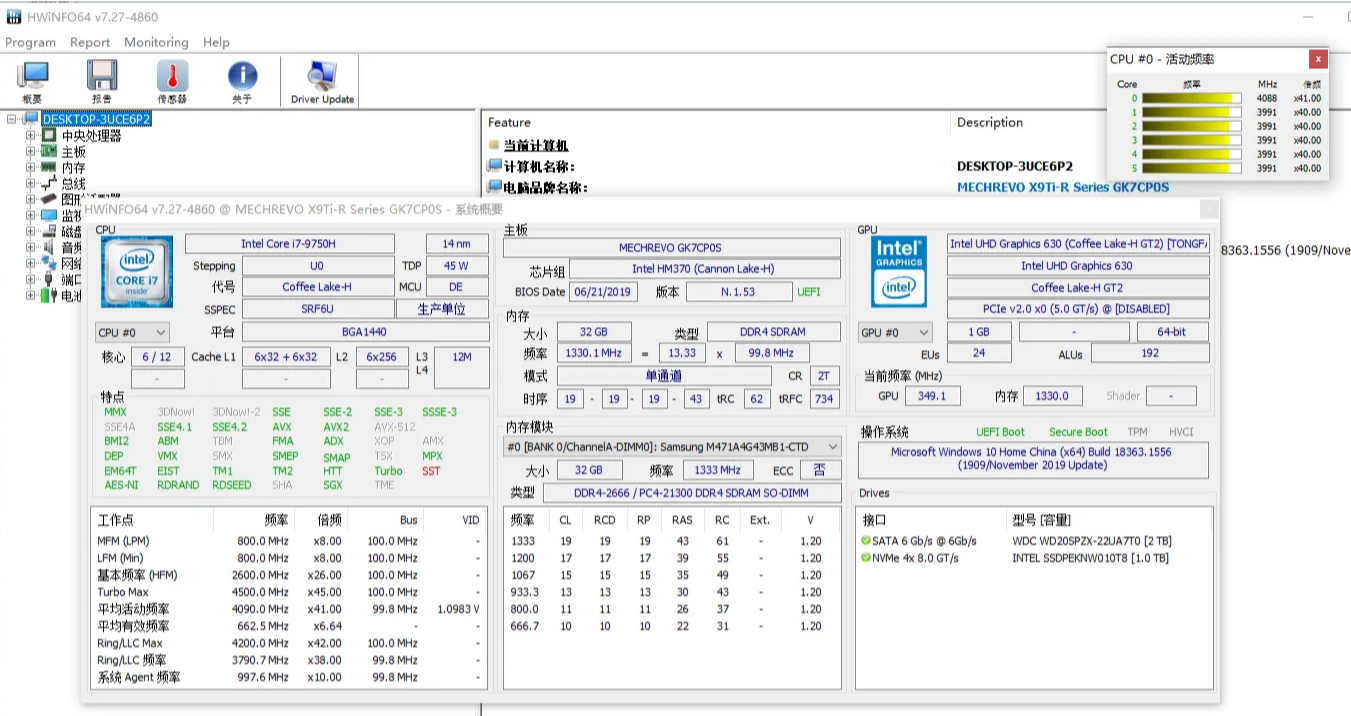The height and width of the screenshot is (716, 1351).
Task: Click the MECHREVO X9Ti-R Series brand link
Action: 1062,187
